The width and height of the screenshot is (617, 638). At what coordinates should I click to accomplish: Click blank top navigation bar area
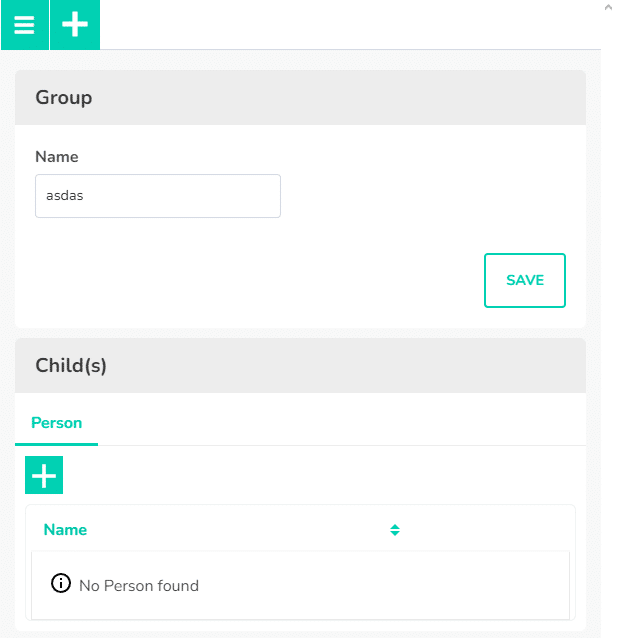(350, 25)
